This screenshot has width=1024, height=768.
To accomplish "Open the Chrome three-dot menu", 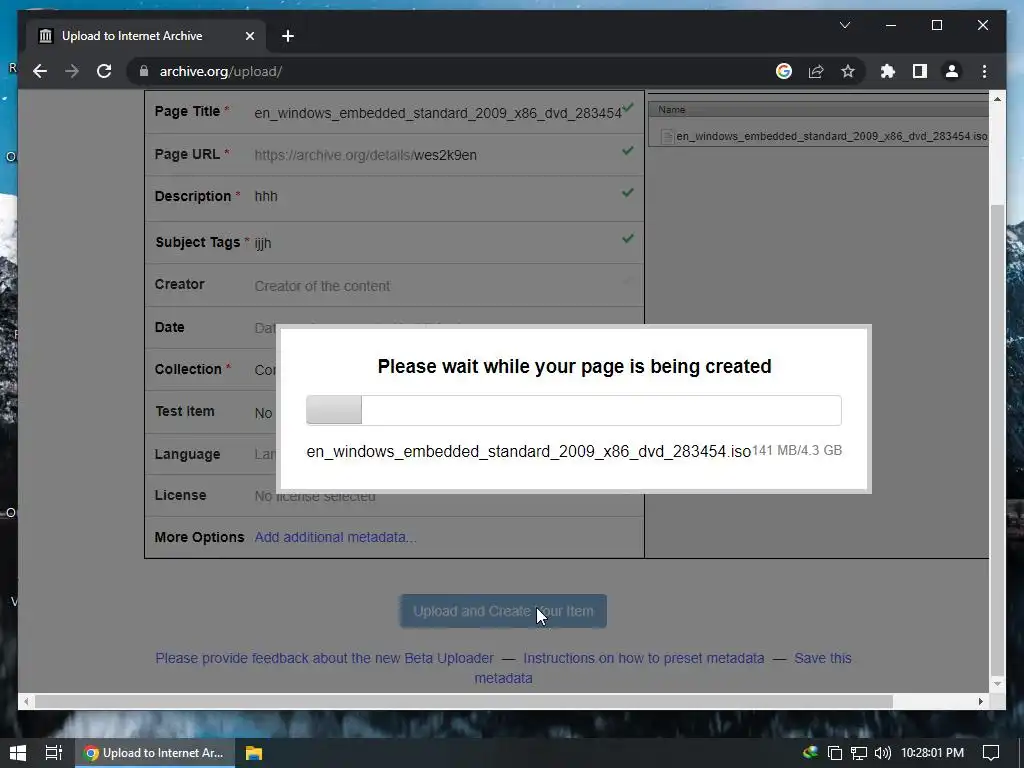I will point(984,71).
